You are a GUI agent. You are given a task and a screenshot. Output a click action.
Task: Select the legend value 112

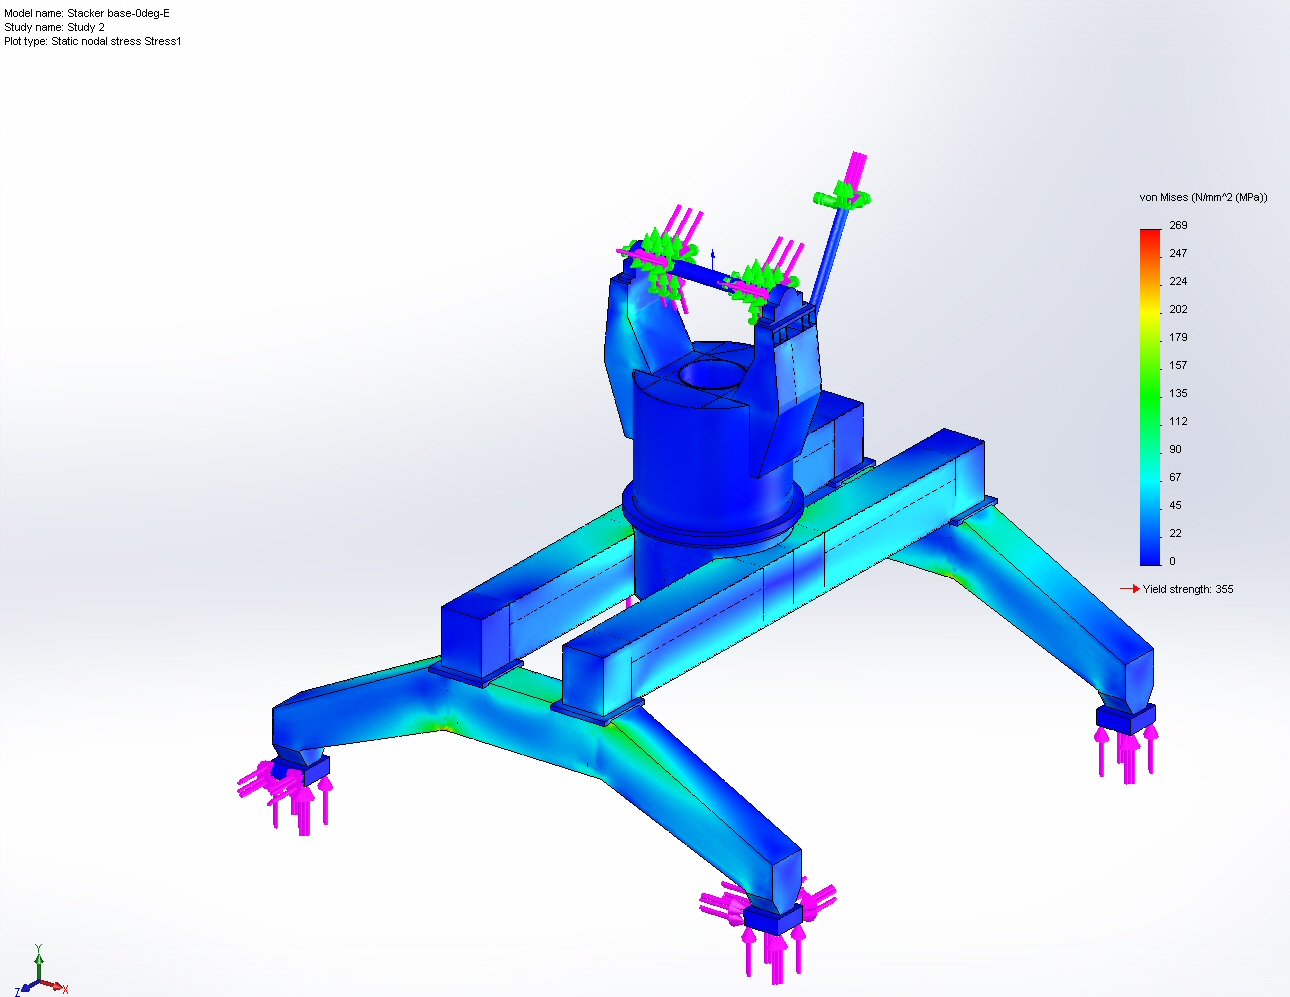point(1178,421)
